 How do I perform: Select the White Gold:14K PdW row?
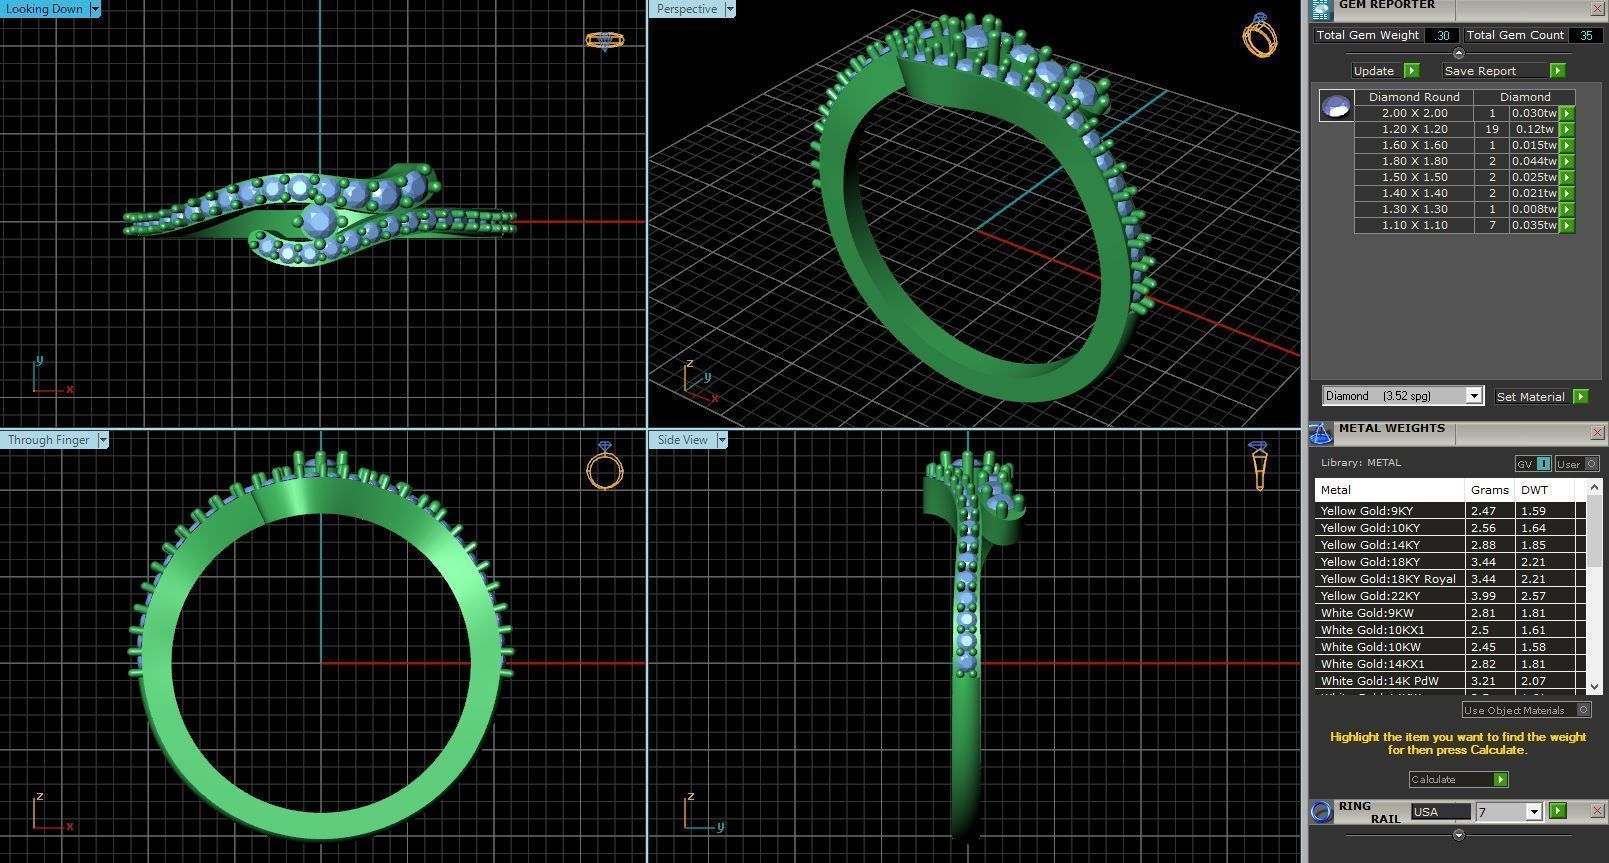coord(1450,681)
